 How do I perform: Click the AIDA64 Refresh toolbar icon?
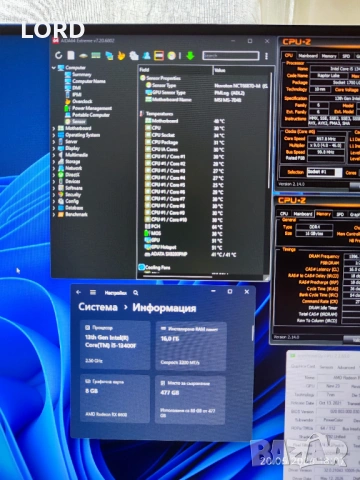coord(59,55)
